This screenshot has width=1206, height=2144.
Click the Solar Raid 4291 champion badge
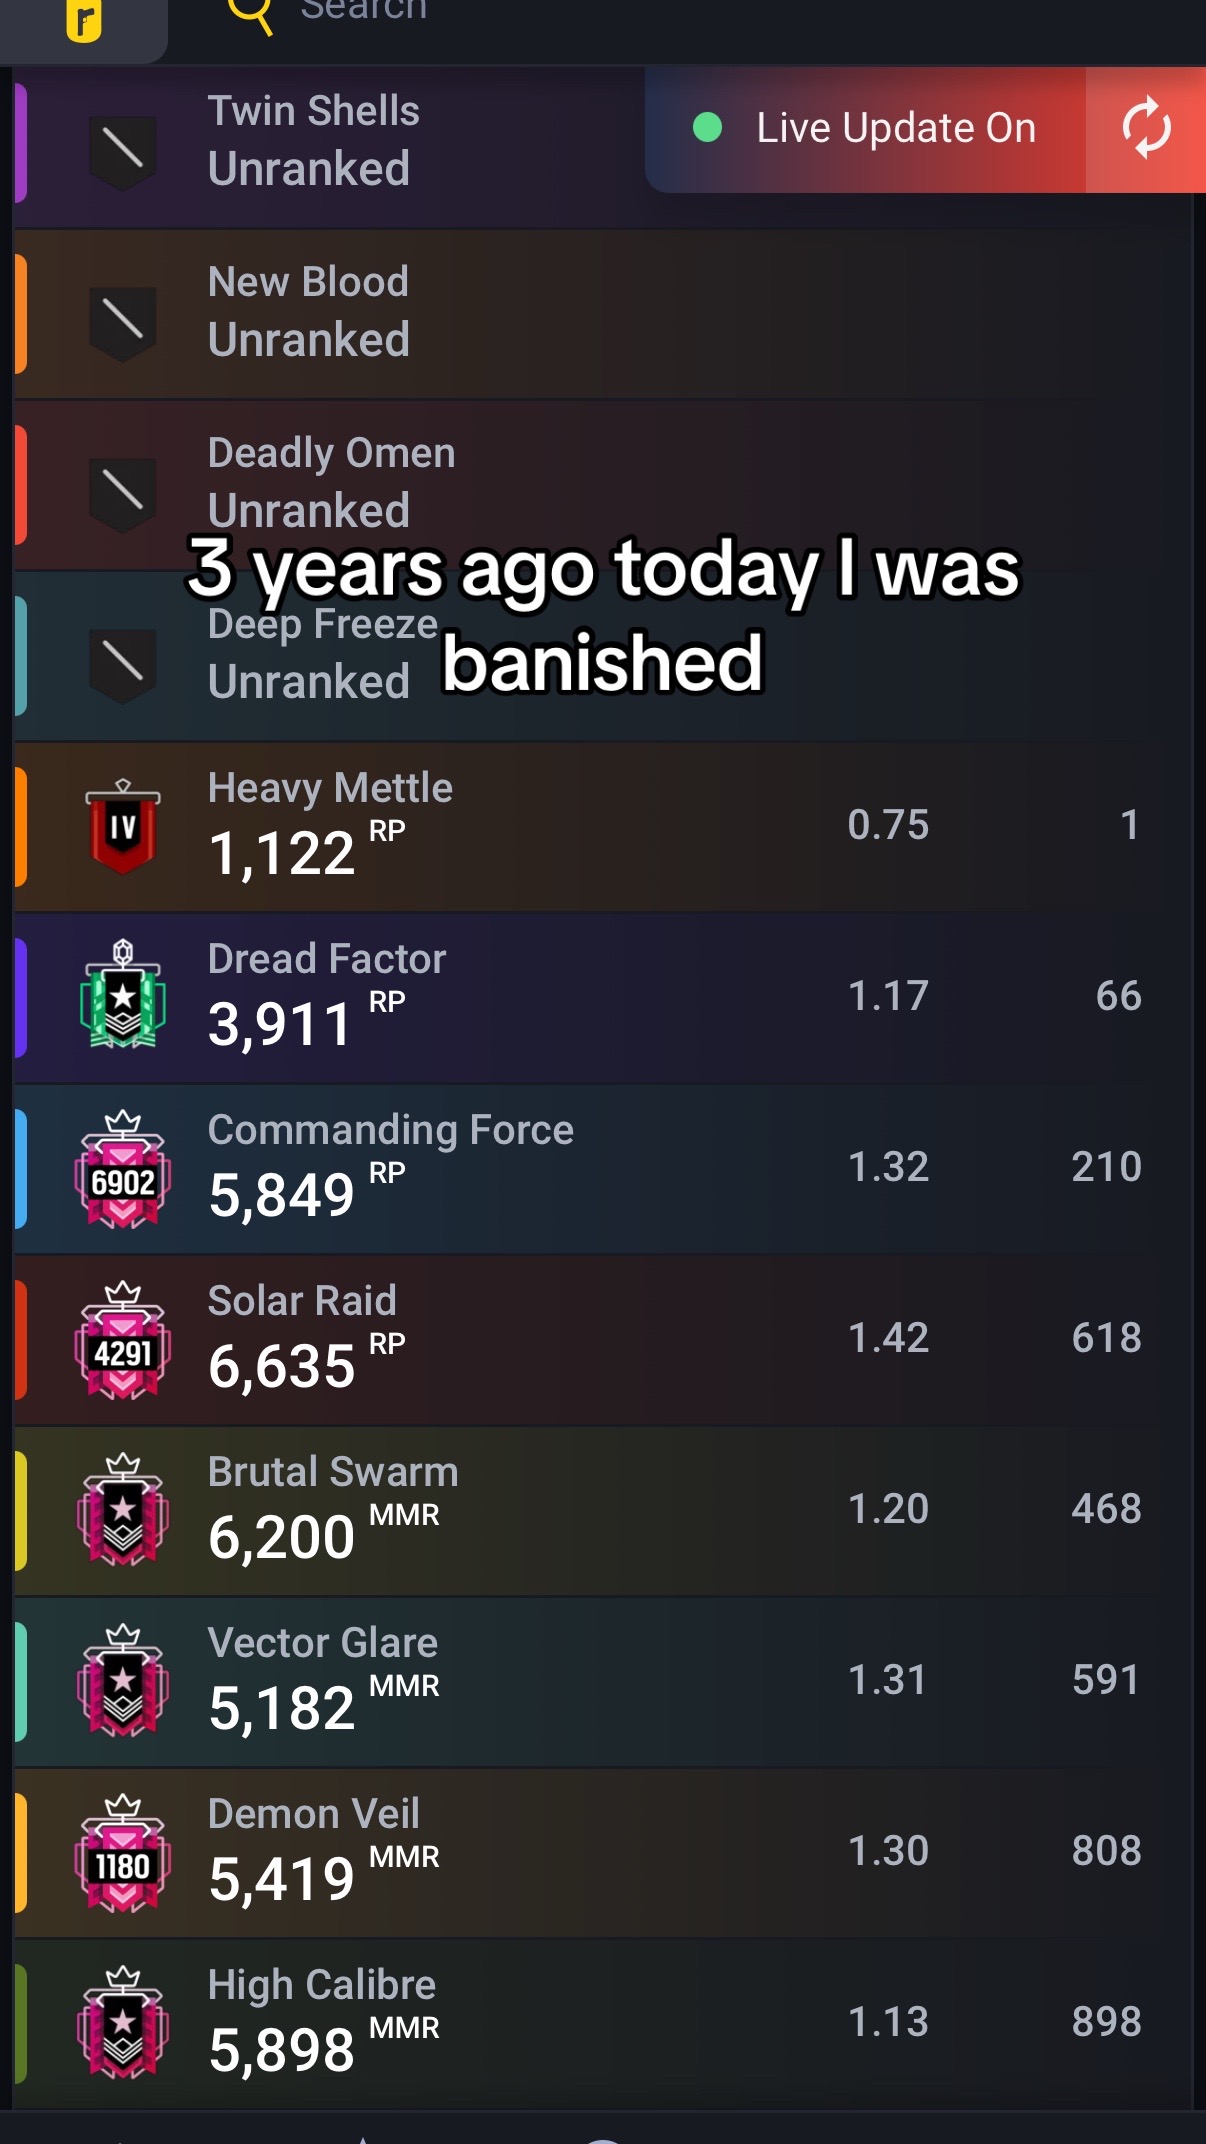coord(122,1340)
